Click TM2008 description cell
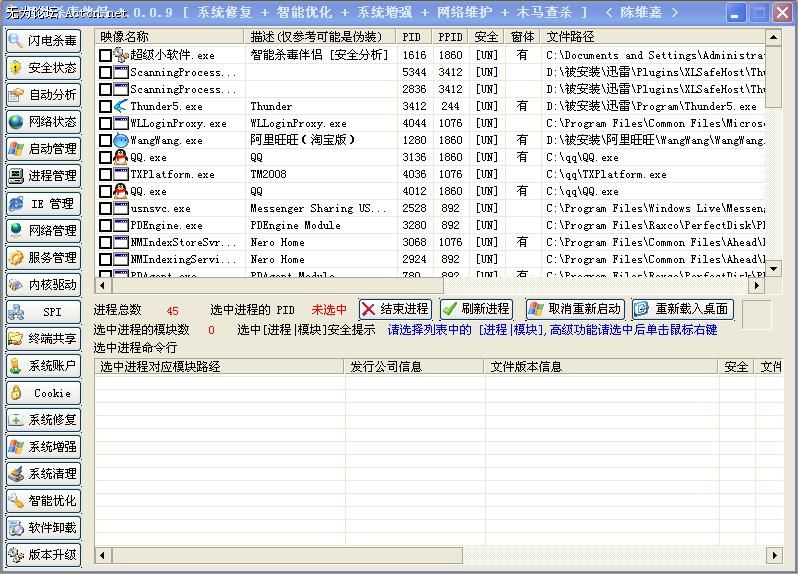The height and width of the screenshot is (574, 798). click(268, 175)
